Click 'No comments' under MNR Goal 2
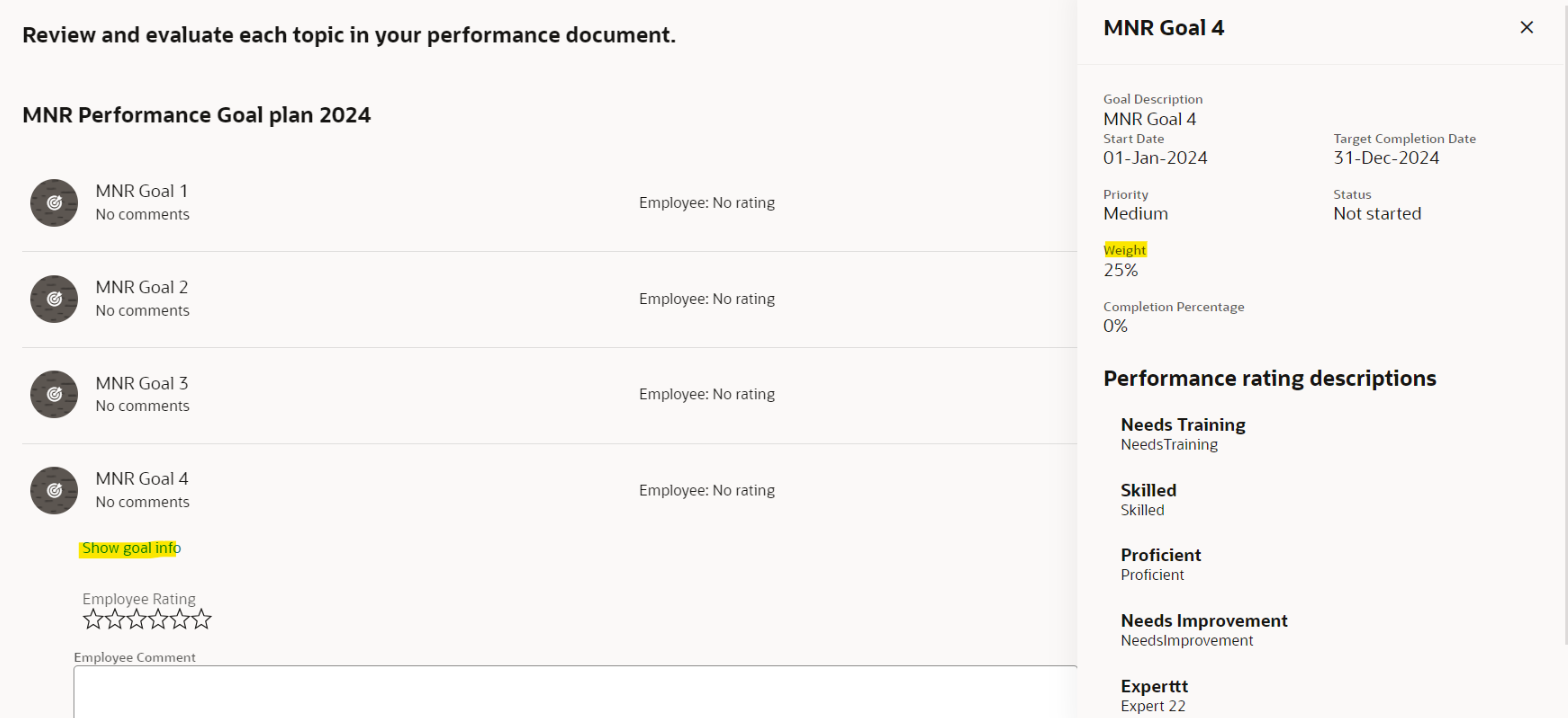This screenshot has width=1568, height=718. (x=142, y=310)
